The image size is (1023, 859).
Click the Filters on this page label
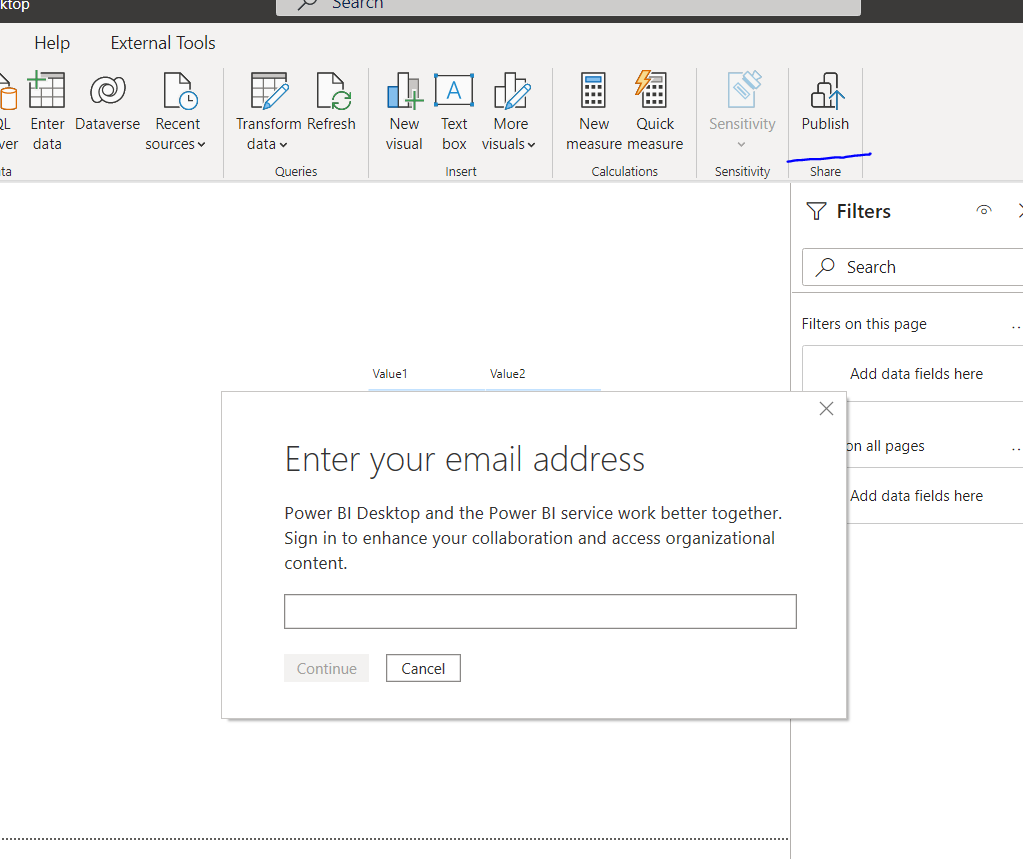click(x=864, y=324)
